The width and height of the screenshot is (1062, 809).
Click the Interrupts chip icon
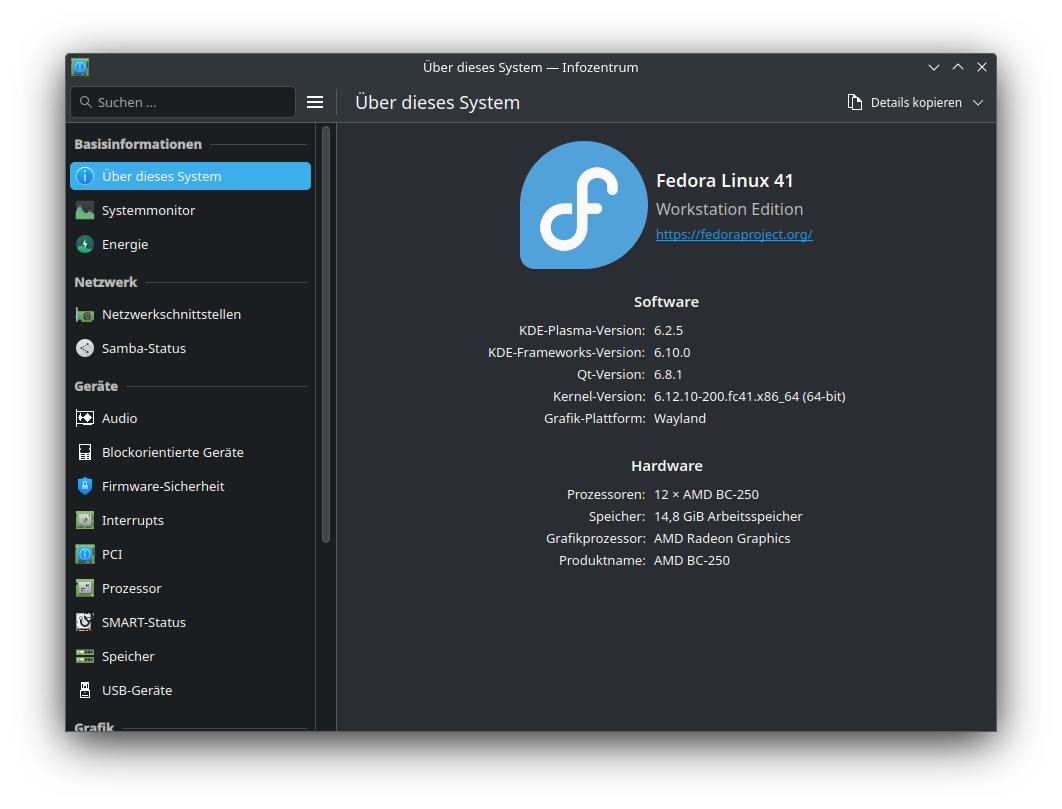click(85, 520)
